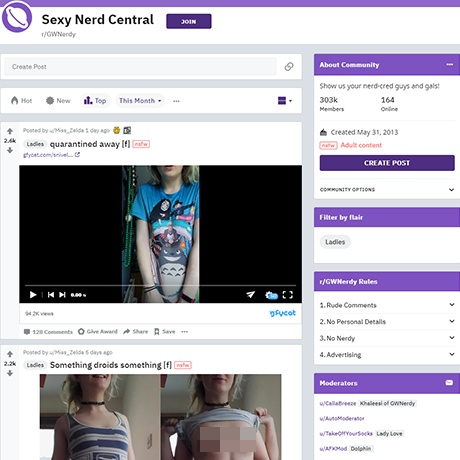Expand the Rude Comments rule
Viewport: 460px width, 460px height.
[x=387, y=305]
